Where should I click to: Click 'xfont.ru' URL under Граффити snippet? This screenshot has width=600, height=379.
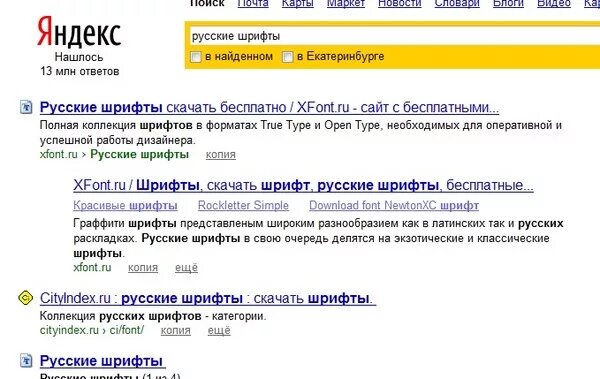point(92,267)
